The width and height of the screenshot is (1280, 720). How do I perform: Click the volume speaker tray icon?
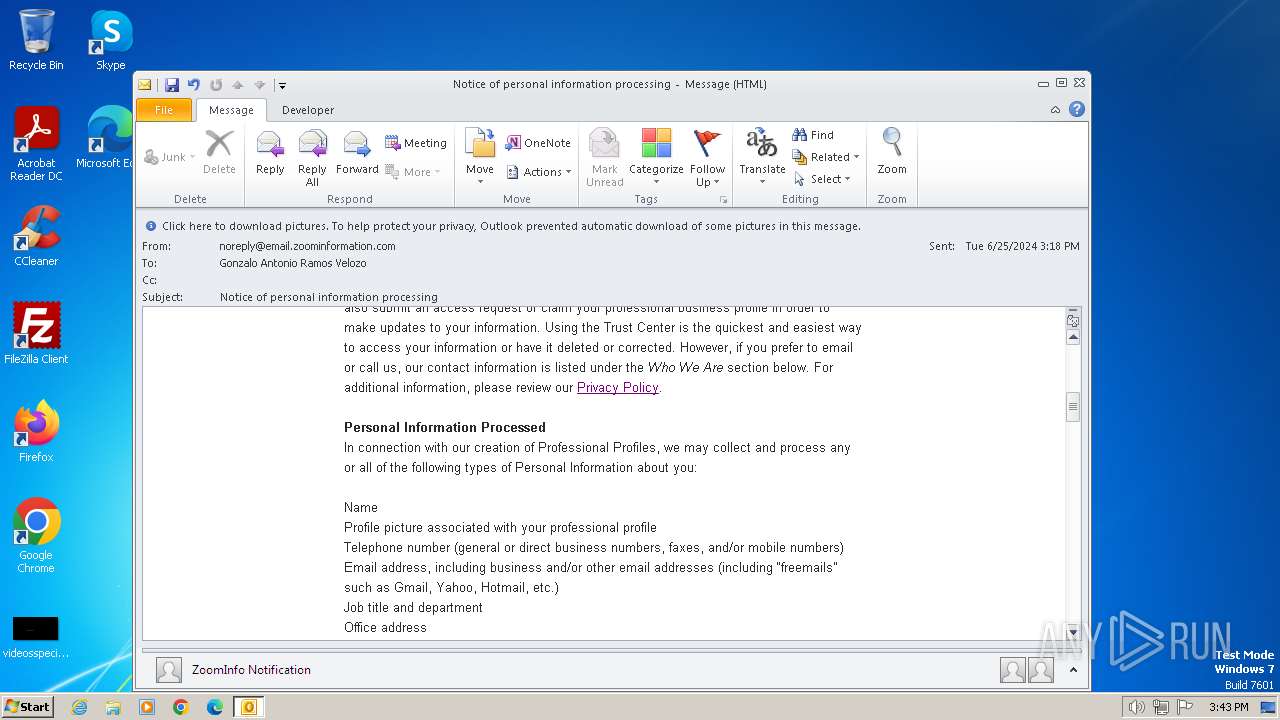[x=1136, y=707]
